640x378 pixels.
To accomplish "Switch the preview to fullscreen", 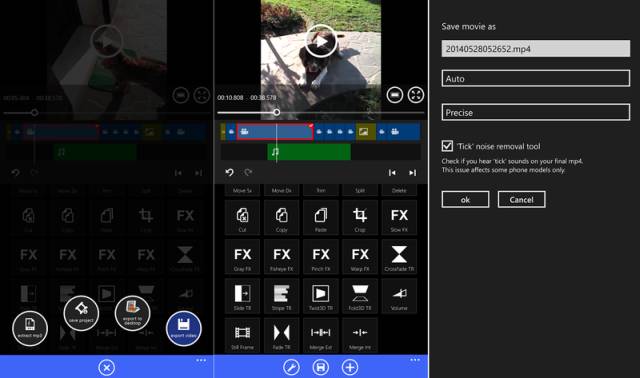I will [x=416, y=95].
